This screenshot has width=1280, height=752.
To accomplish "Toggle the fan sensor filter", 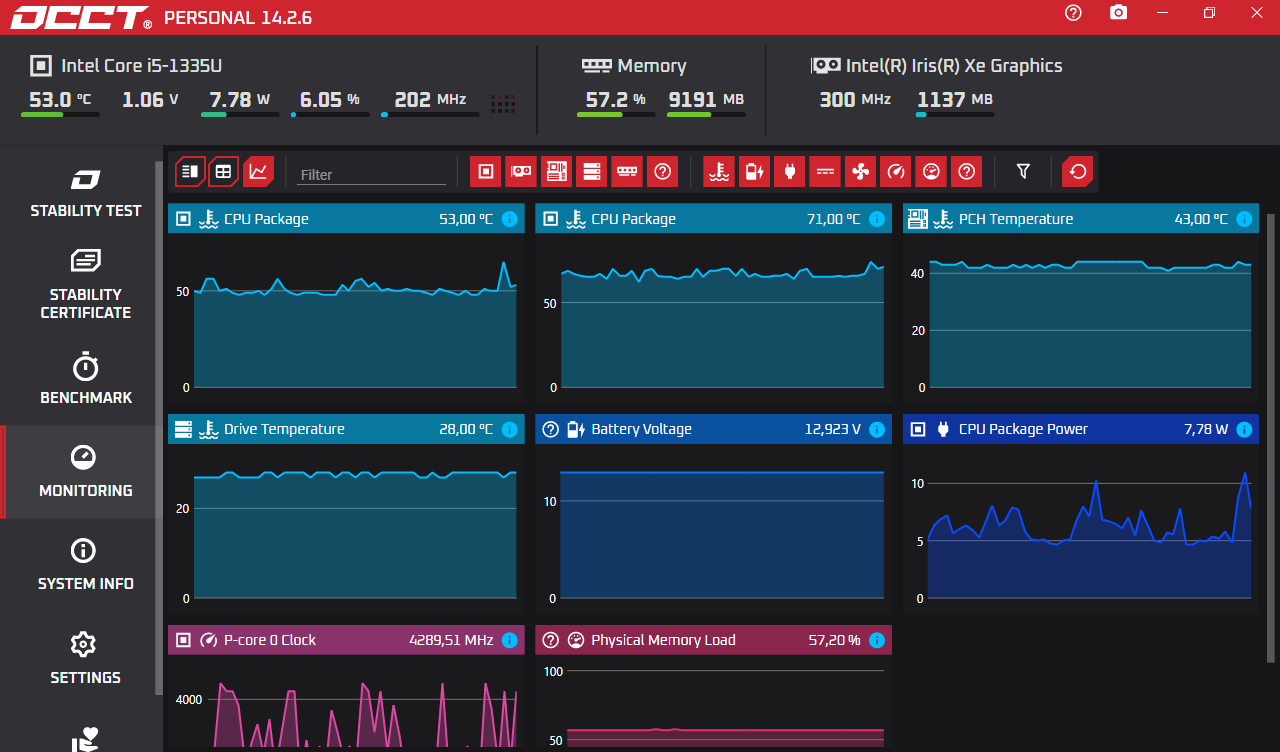I will tap(860, 172).
